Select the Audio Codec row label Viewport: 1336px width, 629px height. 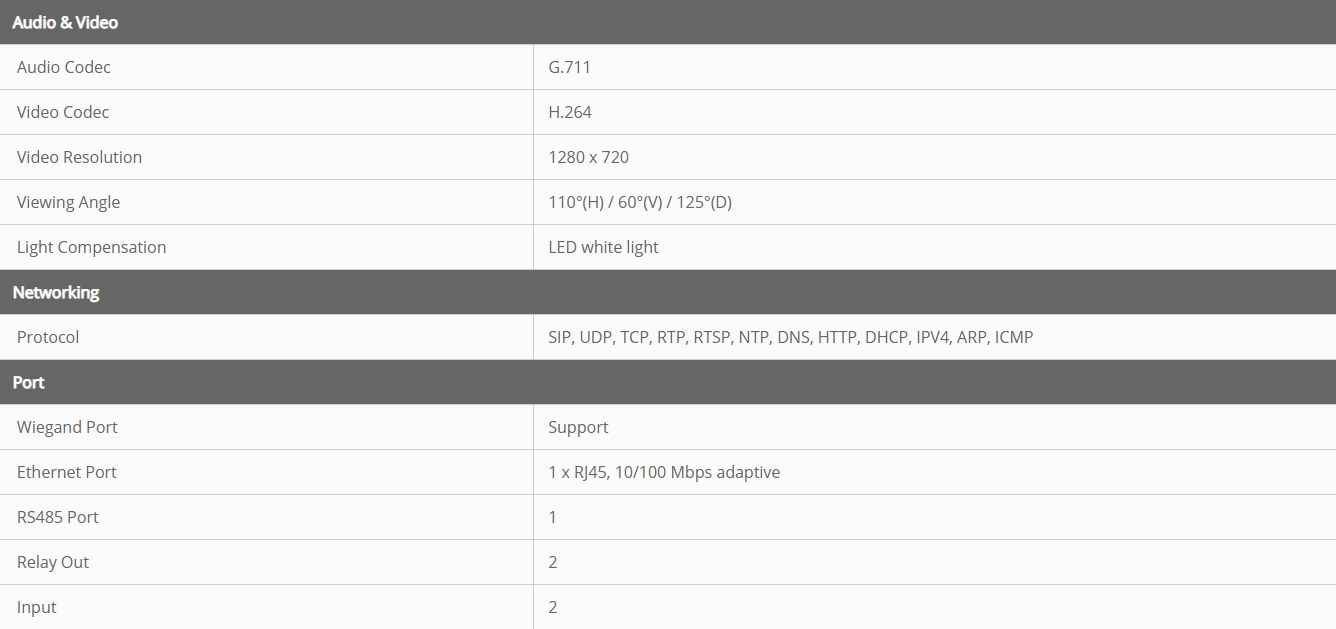64,67
